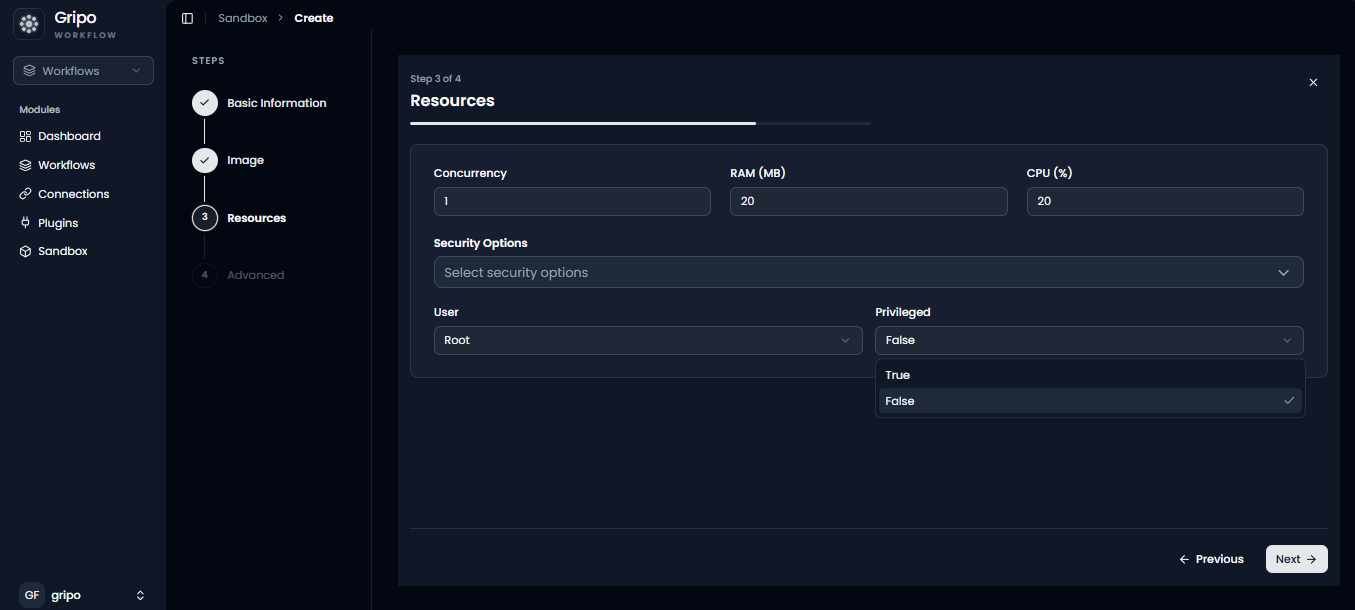Click the Next button
Viewport: 1355px width, 610px height.
(1296, 559)
